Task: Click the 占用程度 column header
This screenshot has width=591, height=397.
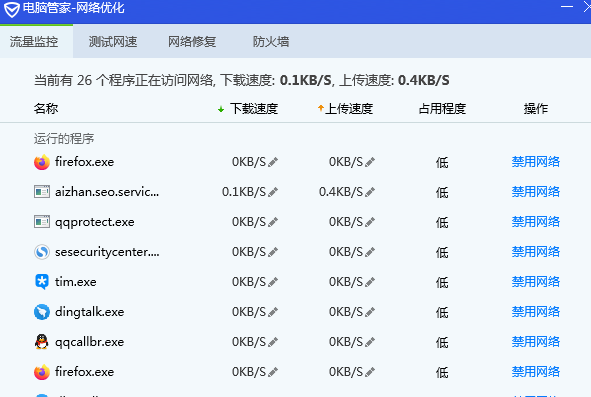Action: 442,109
